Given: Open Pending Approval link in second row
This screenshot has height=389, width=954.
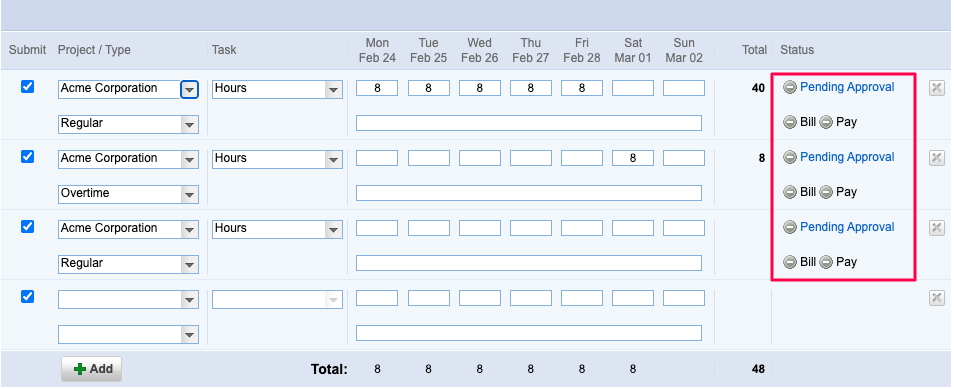Looking at the screenshot, I should point(847,157).
